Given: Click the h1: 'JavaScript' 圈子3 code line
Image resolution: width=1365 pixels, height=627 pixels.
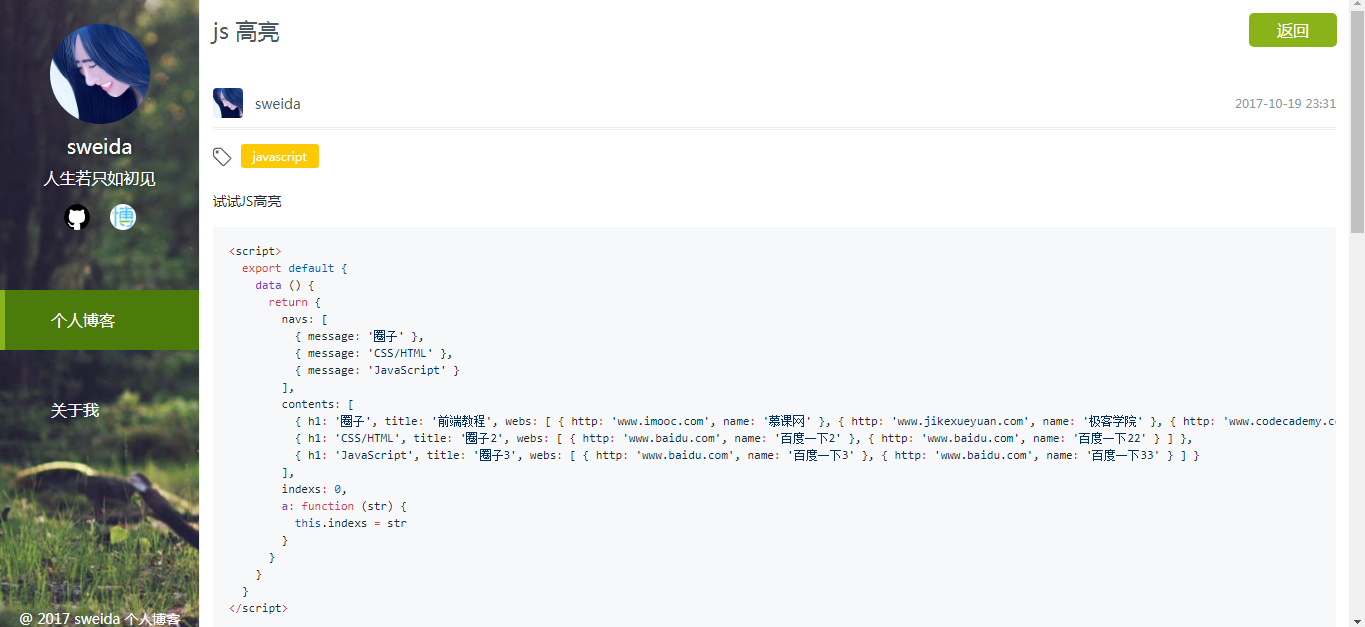Looking at the screenshot, I should pos(747,455).
